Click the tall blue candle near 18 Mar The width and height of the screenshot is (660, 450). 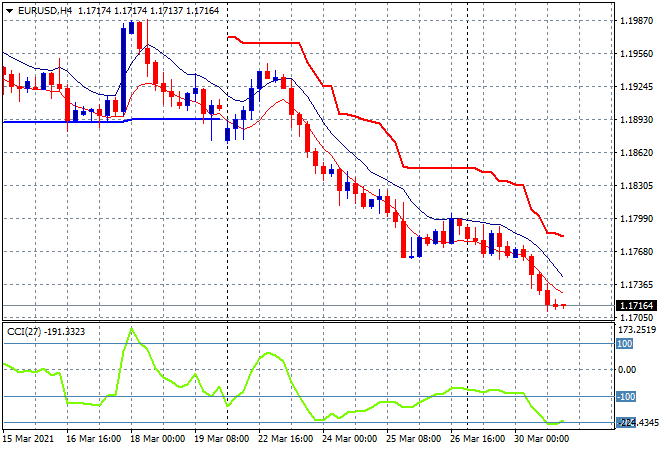(124, 59)
